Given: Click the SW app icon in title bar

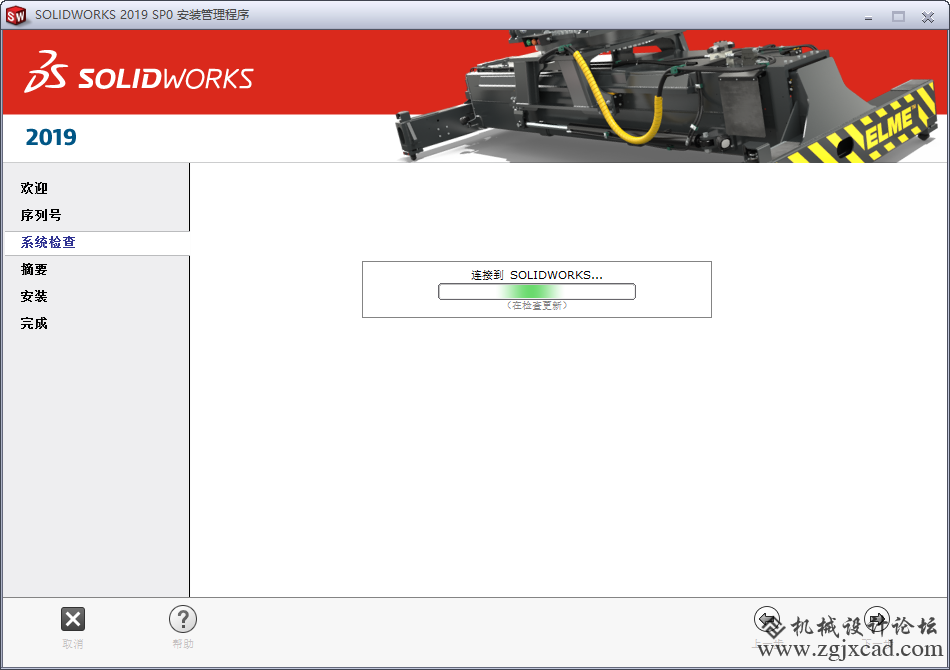Looking at the screenshot, I should (16, 15).
